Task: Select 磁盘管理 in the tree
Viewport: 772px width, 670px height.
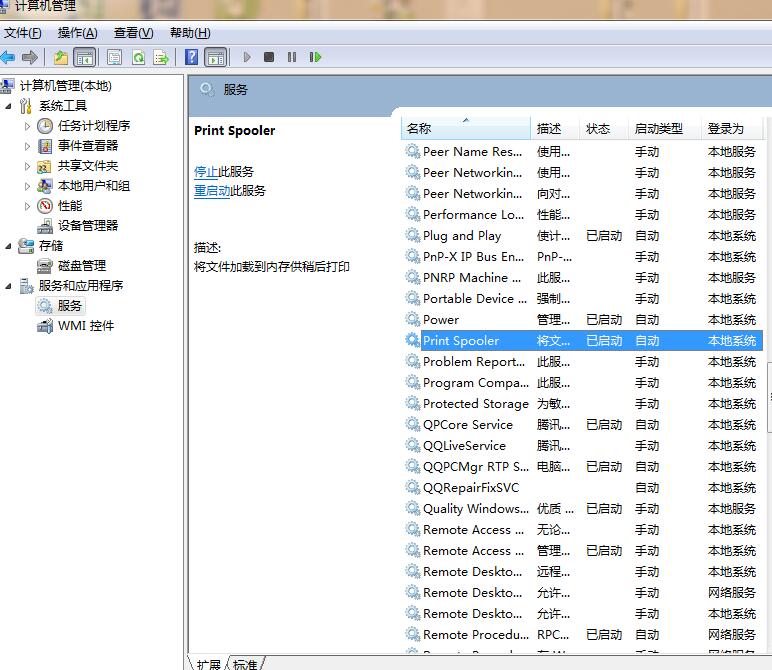Action: pos(82,266)
